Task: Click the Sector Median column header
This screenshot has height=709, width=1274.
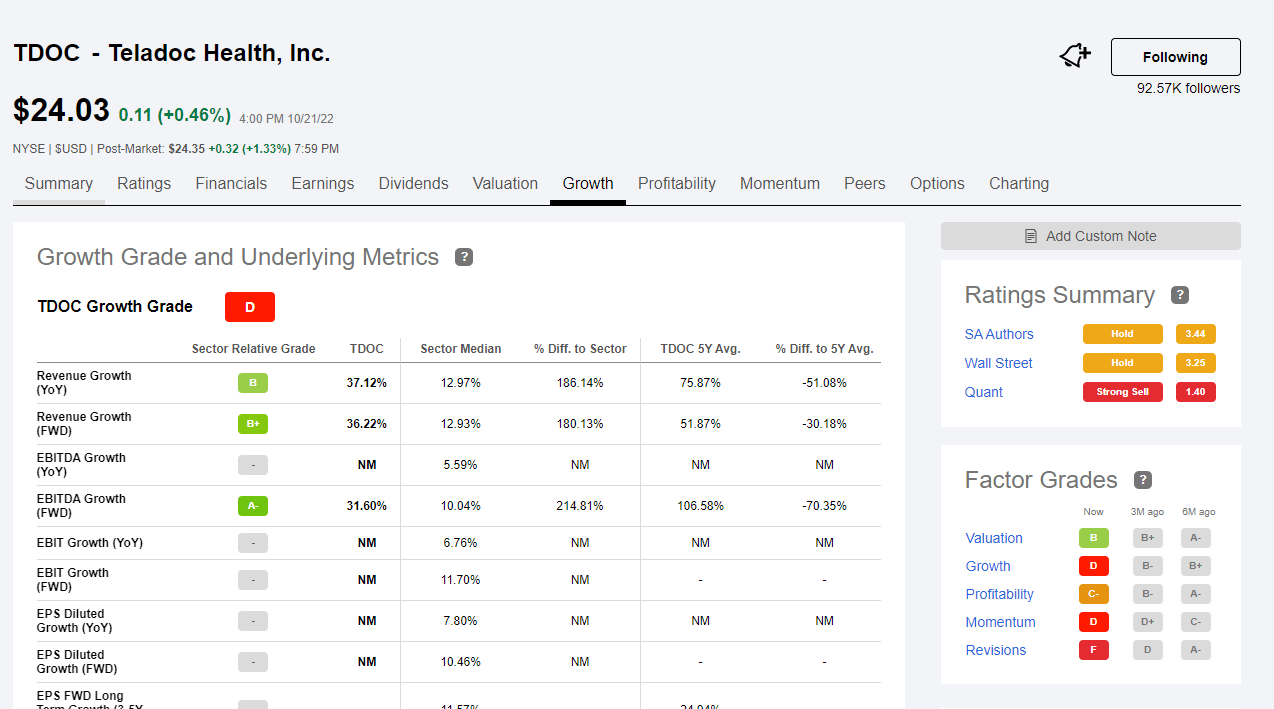Action: pyautogui.click(x=461, y=349)
